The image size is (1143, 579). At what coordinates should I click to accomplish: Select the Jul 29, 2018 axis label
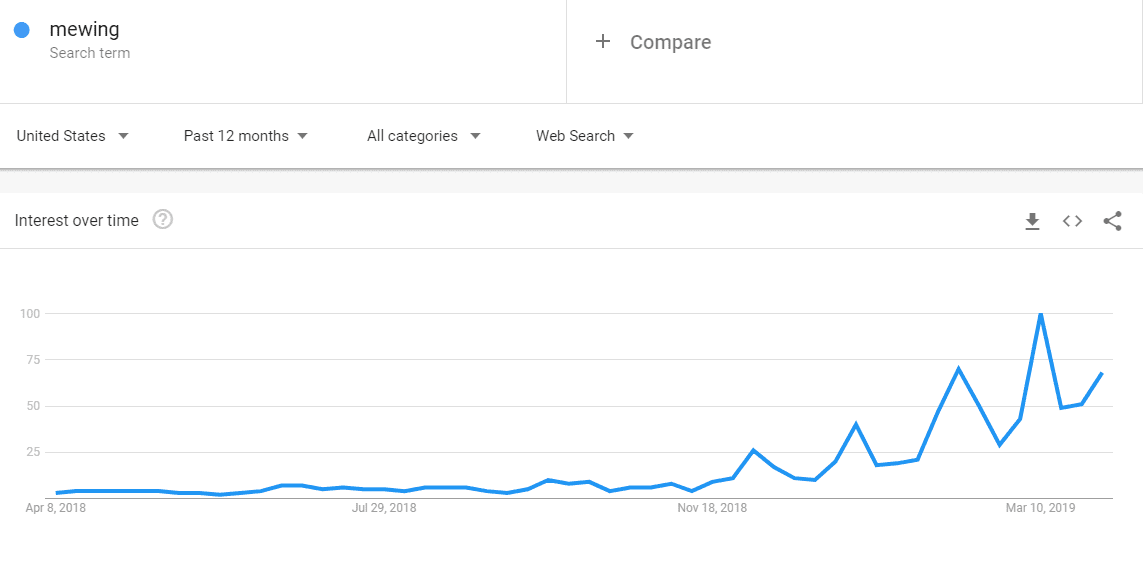(384, 508)
